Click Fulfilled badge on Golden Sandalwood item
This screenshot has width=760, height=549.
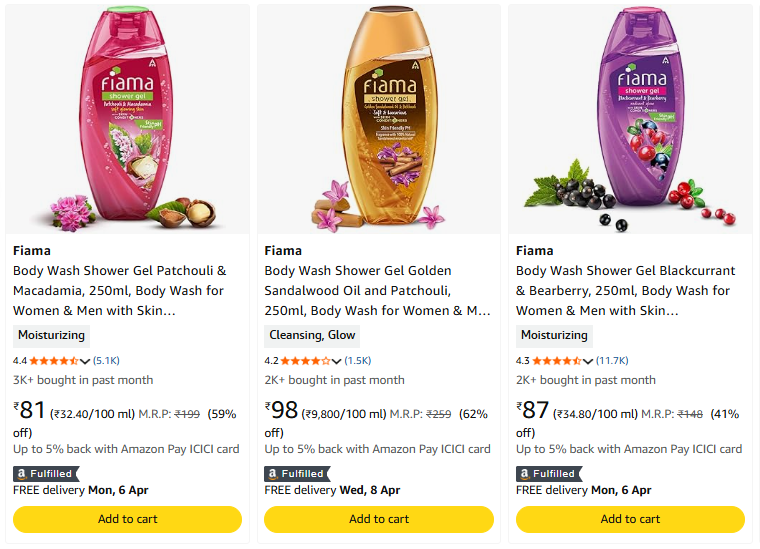297,473
